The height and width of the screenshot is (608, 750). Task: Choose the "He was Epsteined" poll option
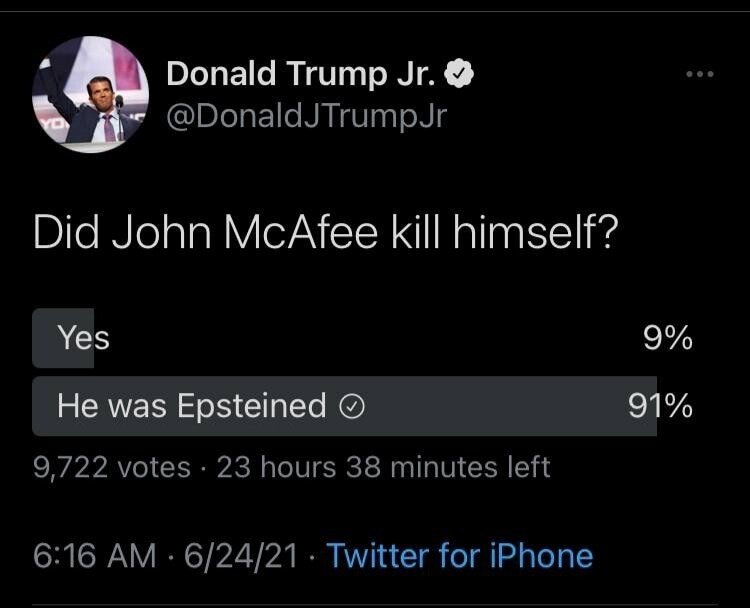point(192,406)
